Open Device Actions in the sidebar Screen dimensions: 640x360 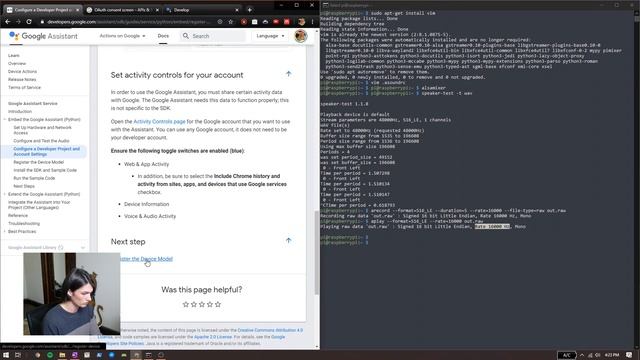pos(22,71)
